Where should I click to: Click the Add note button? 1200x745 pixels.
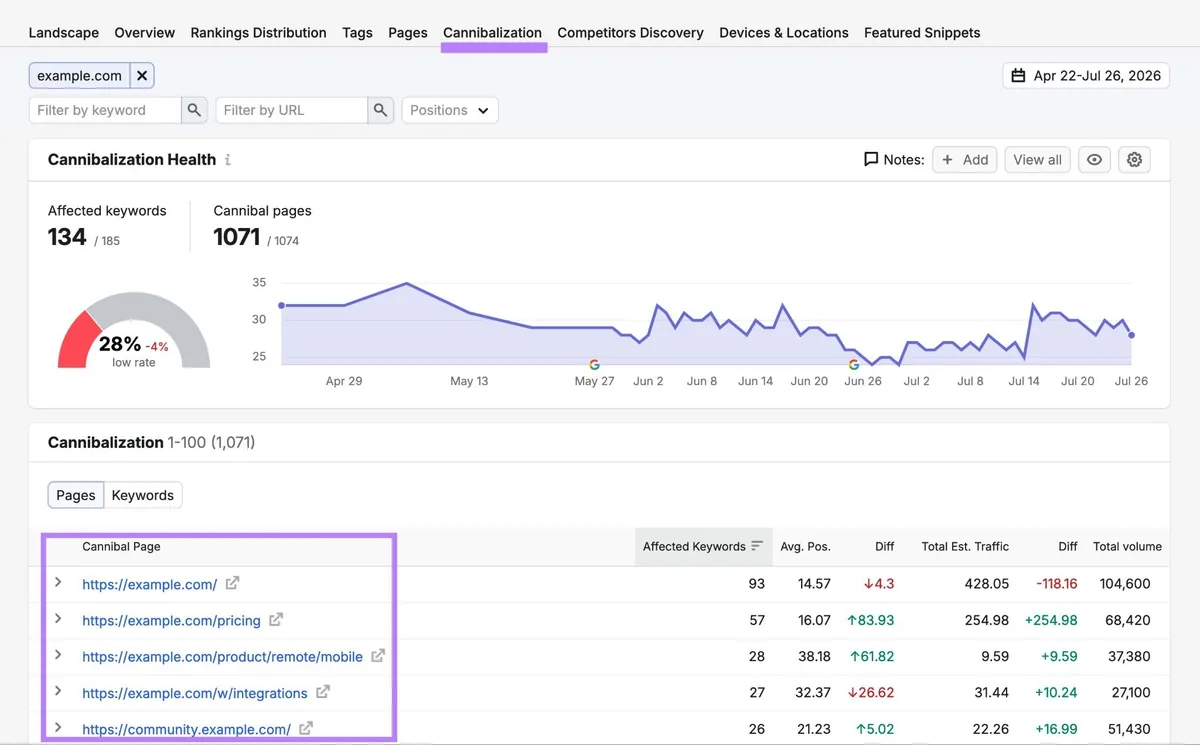(965, 160)
